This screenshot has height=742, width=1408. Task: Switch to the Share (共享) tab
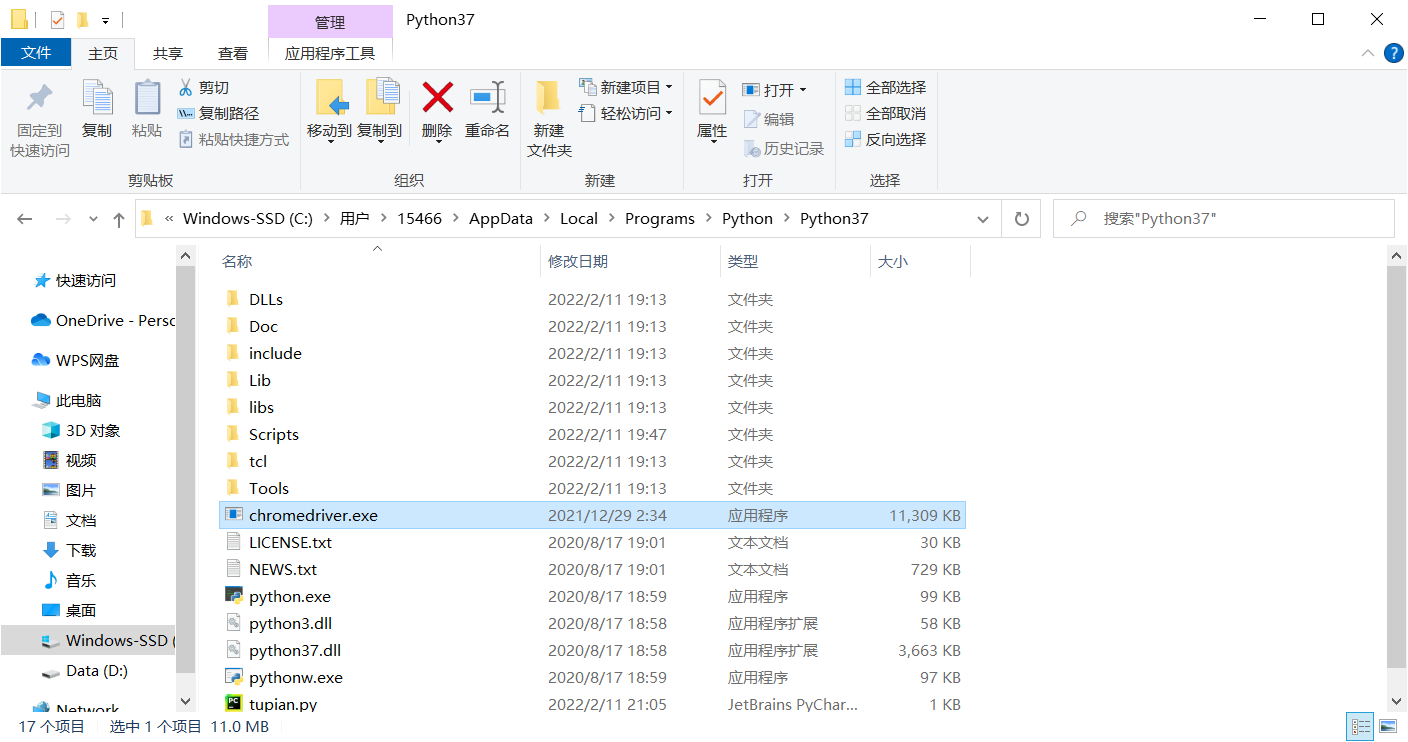tap(168, 54)
